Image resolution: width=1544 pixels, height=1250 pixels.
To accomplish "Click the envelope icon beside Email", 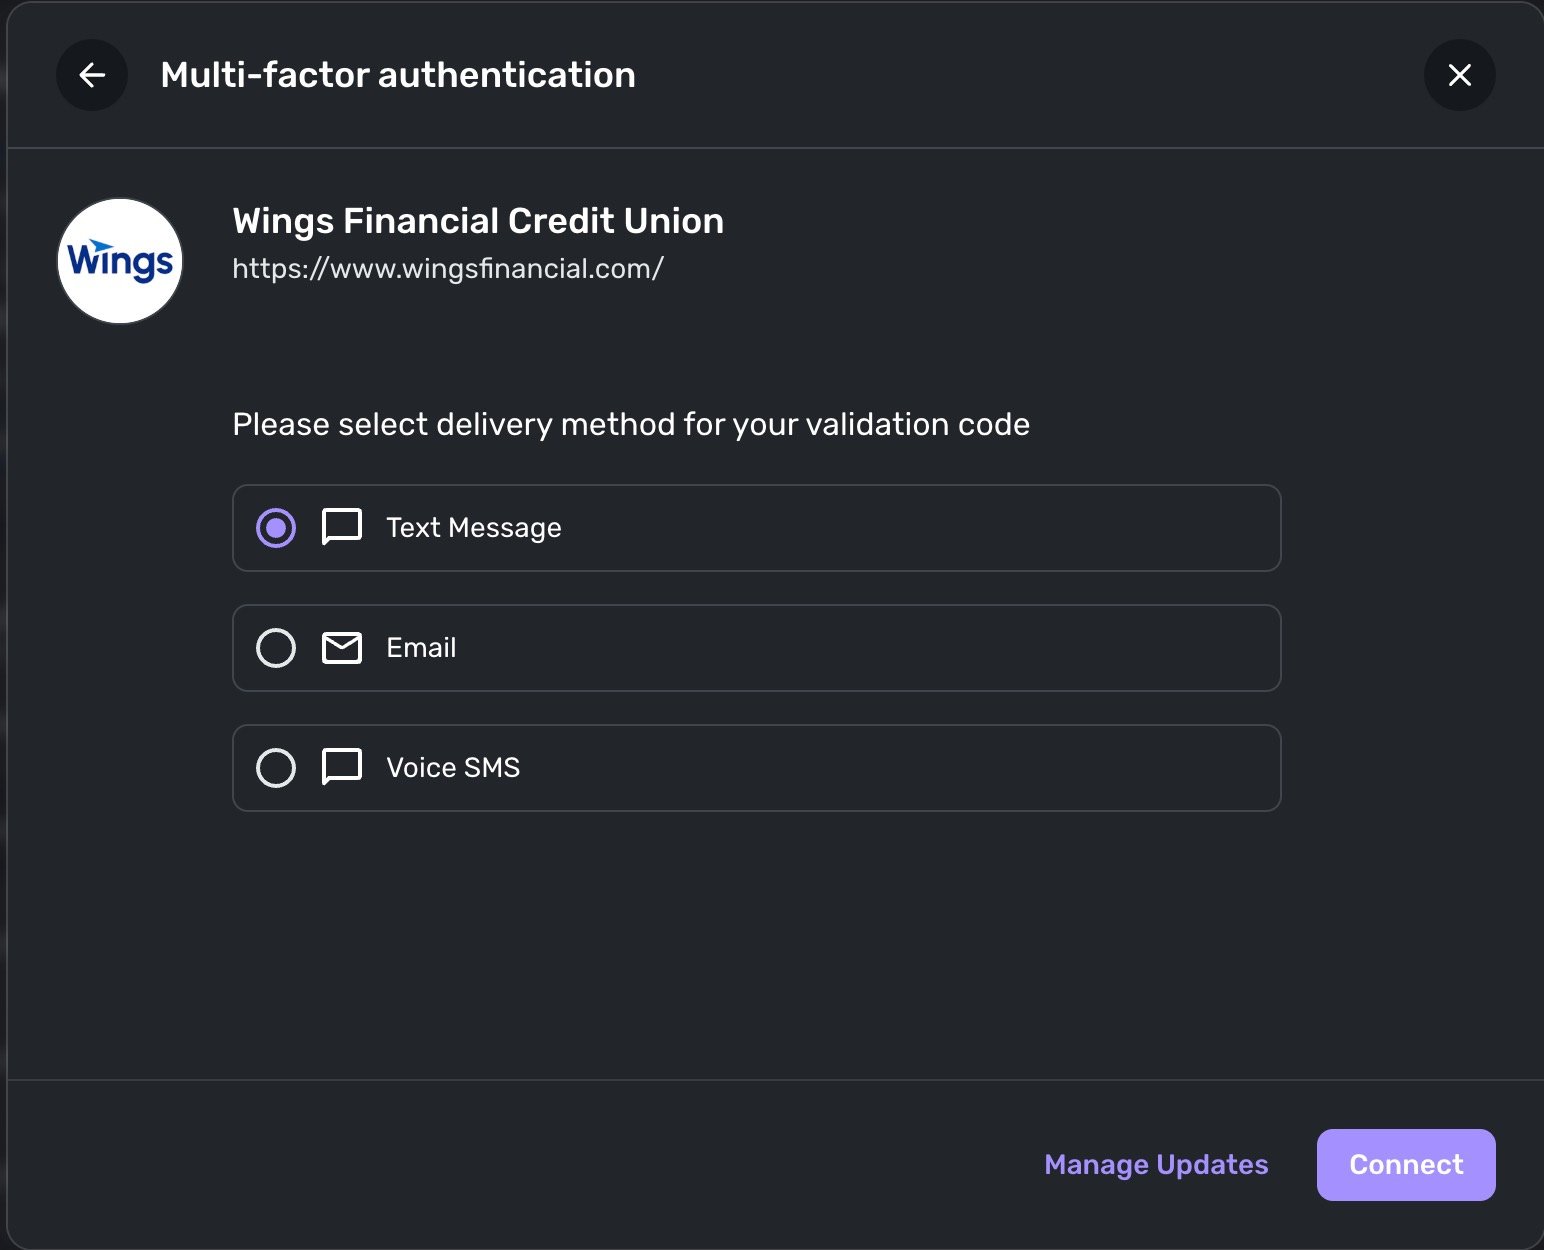I will (342, 648).
